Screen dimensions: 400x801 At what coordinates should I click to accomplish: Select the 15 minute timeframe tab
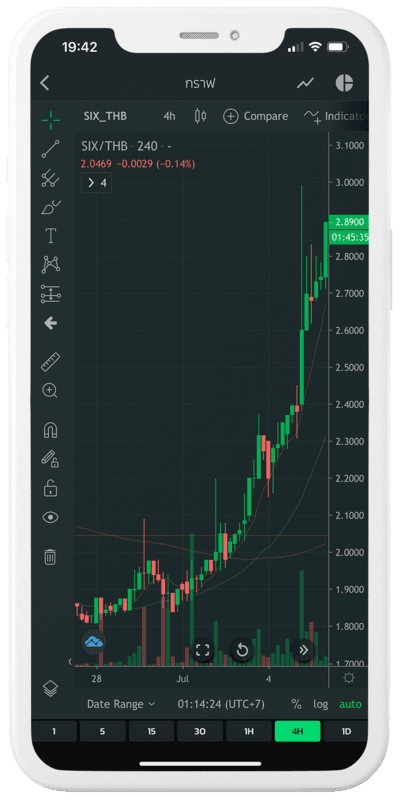151,732
